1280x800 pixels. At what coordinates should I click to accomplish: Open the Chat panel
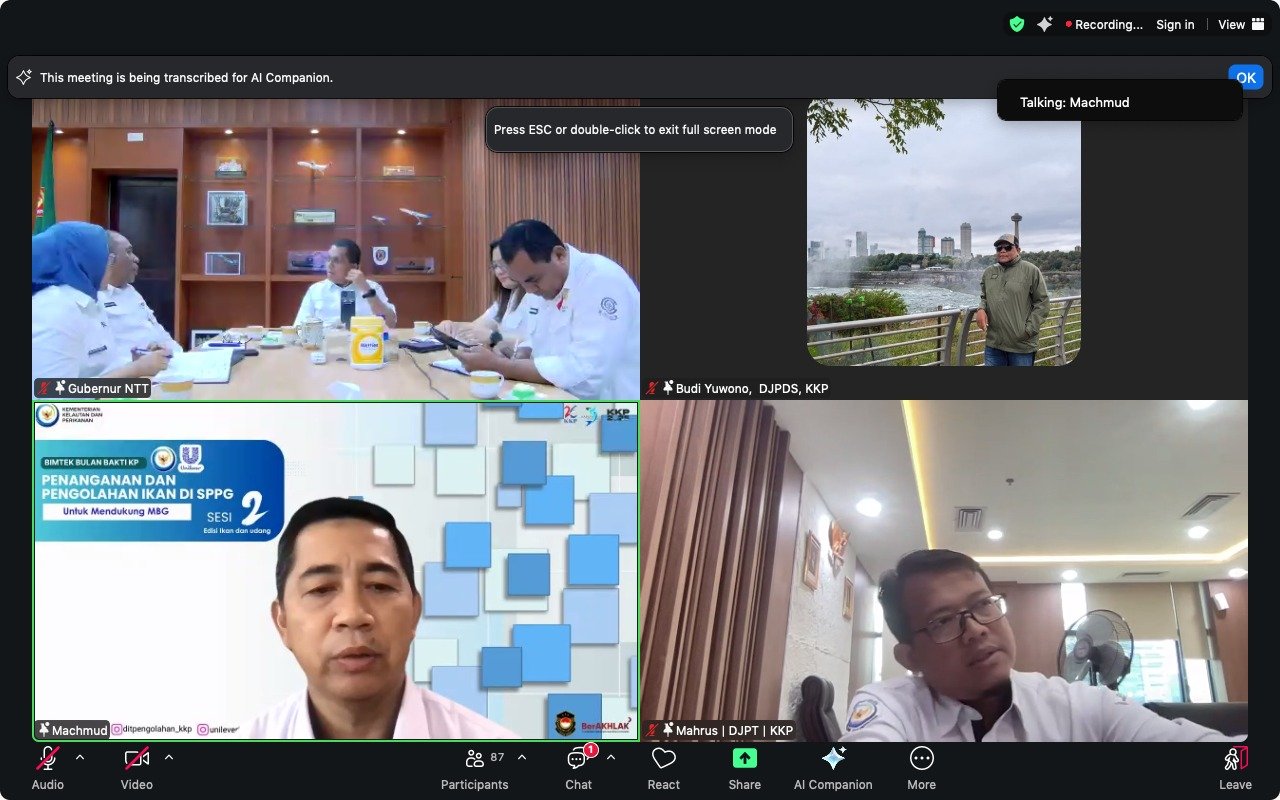coord(578,768)
